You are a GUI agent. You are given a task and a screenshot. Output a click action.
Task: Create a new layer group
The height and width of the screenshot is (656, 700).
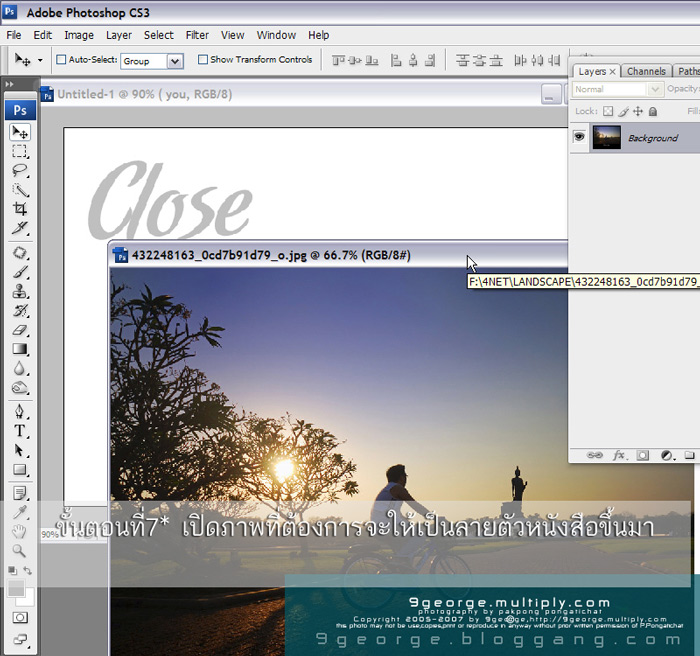[x=690, y=455]
